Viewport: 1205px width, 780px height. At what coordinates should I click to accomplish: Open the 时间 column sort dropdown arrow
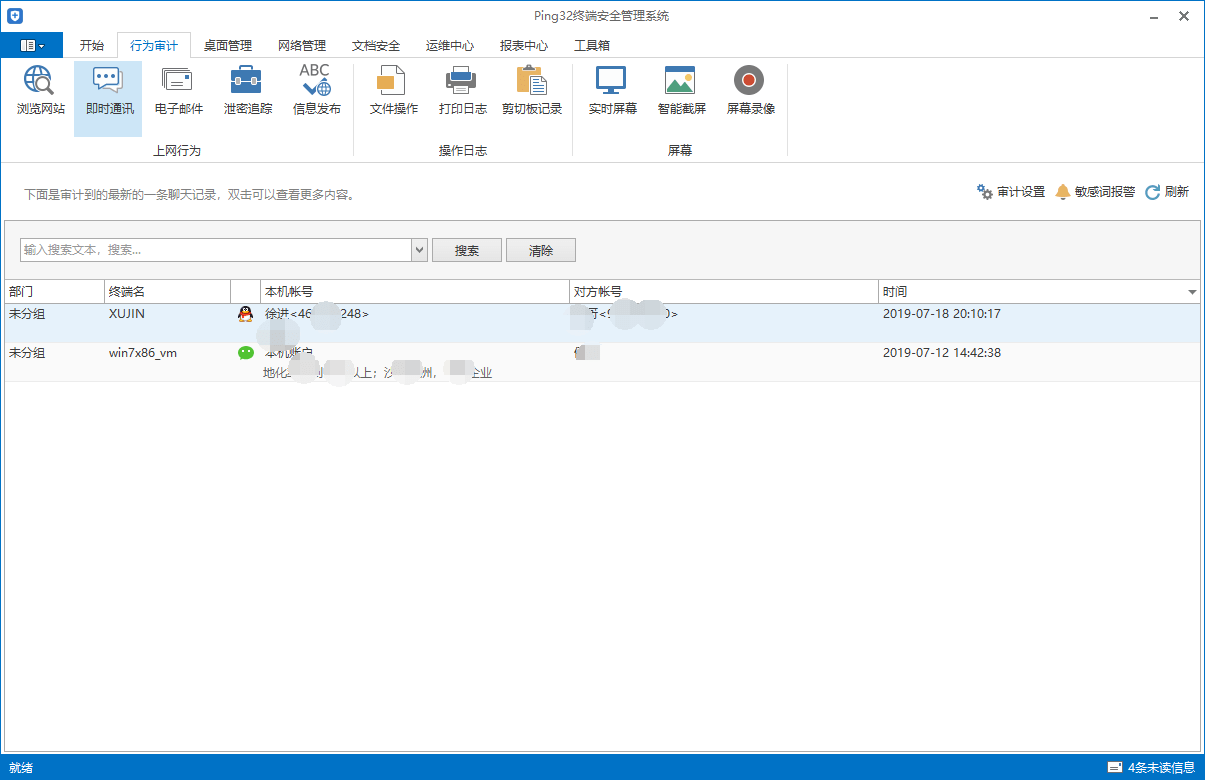[1192, 292]
